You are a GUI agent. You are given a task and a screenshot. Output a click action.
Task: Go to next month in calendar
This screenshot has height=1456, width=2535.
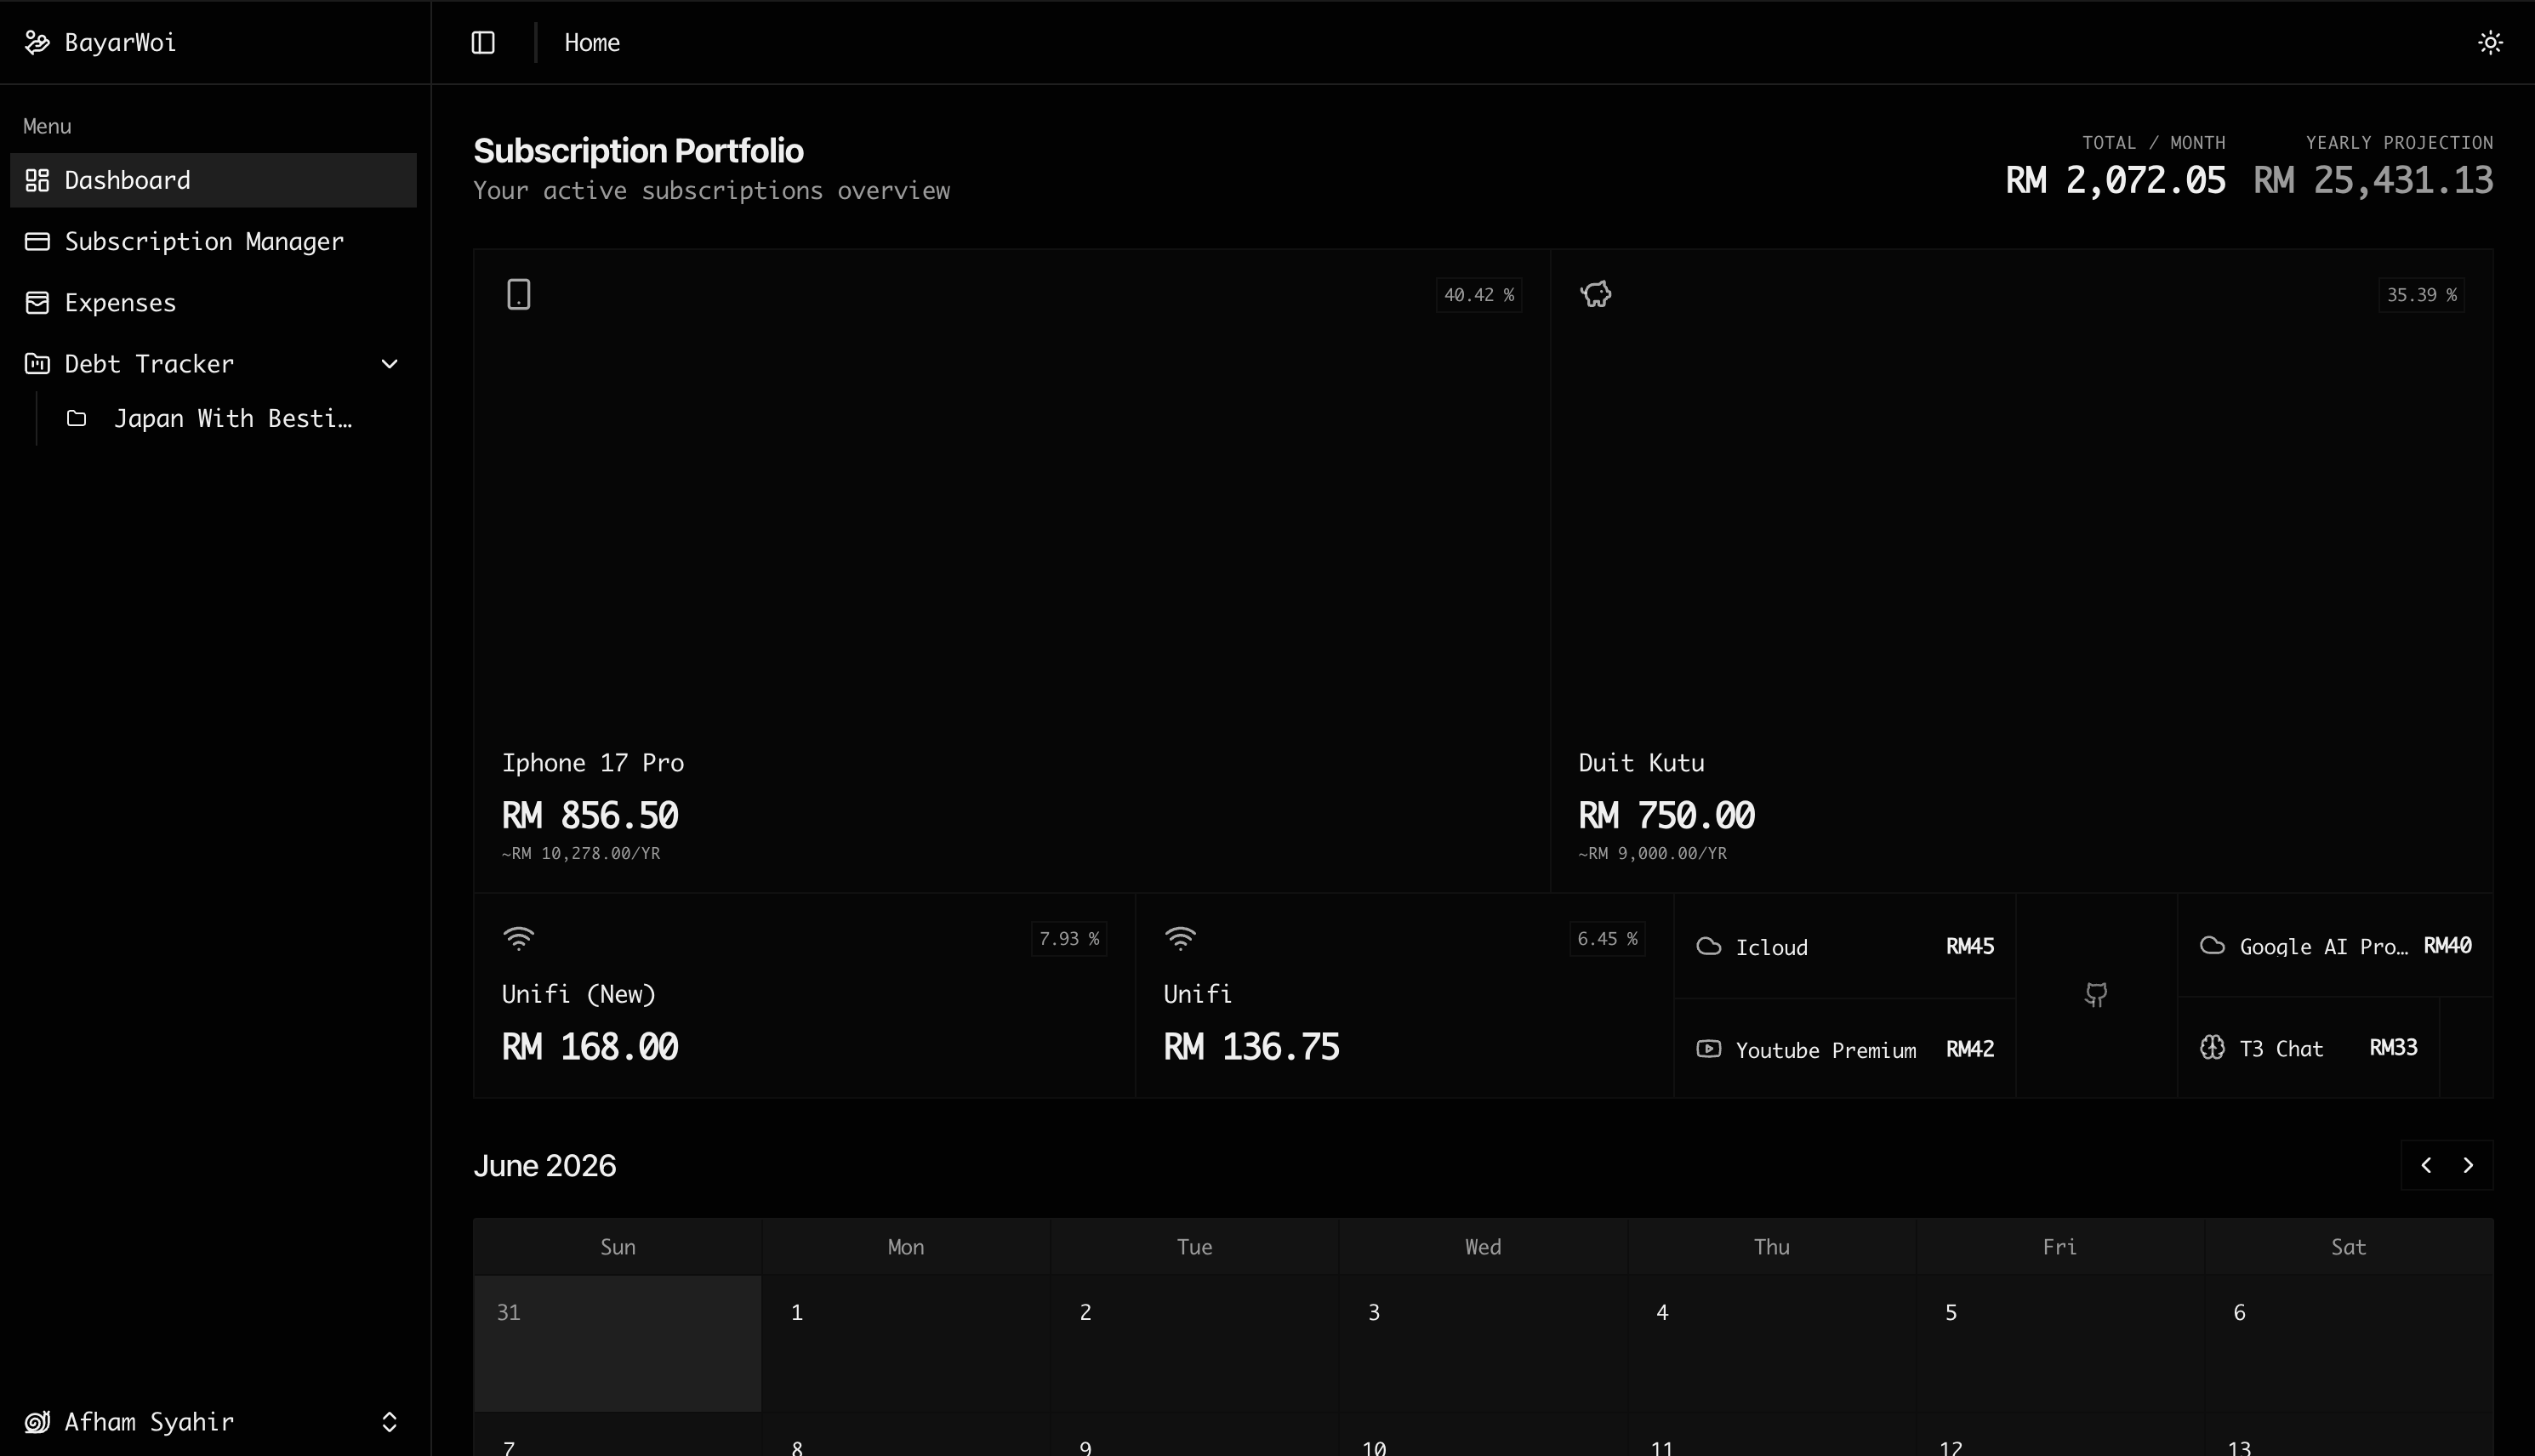[2468, 1165]
